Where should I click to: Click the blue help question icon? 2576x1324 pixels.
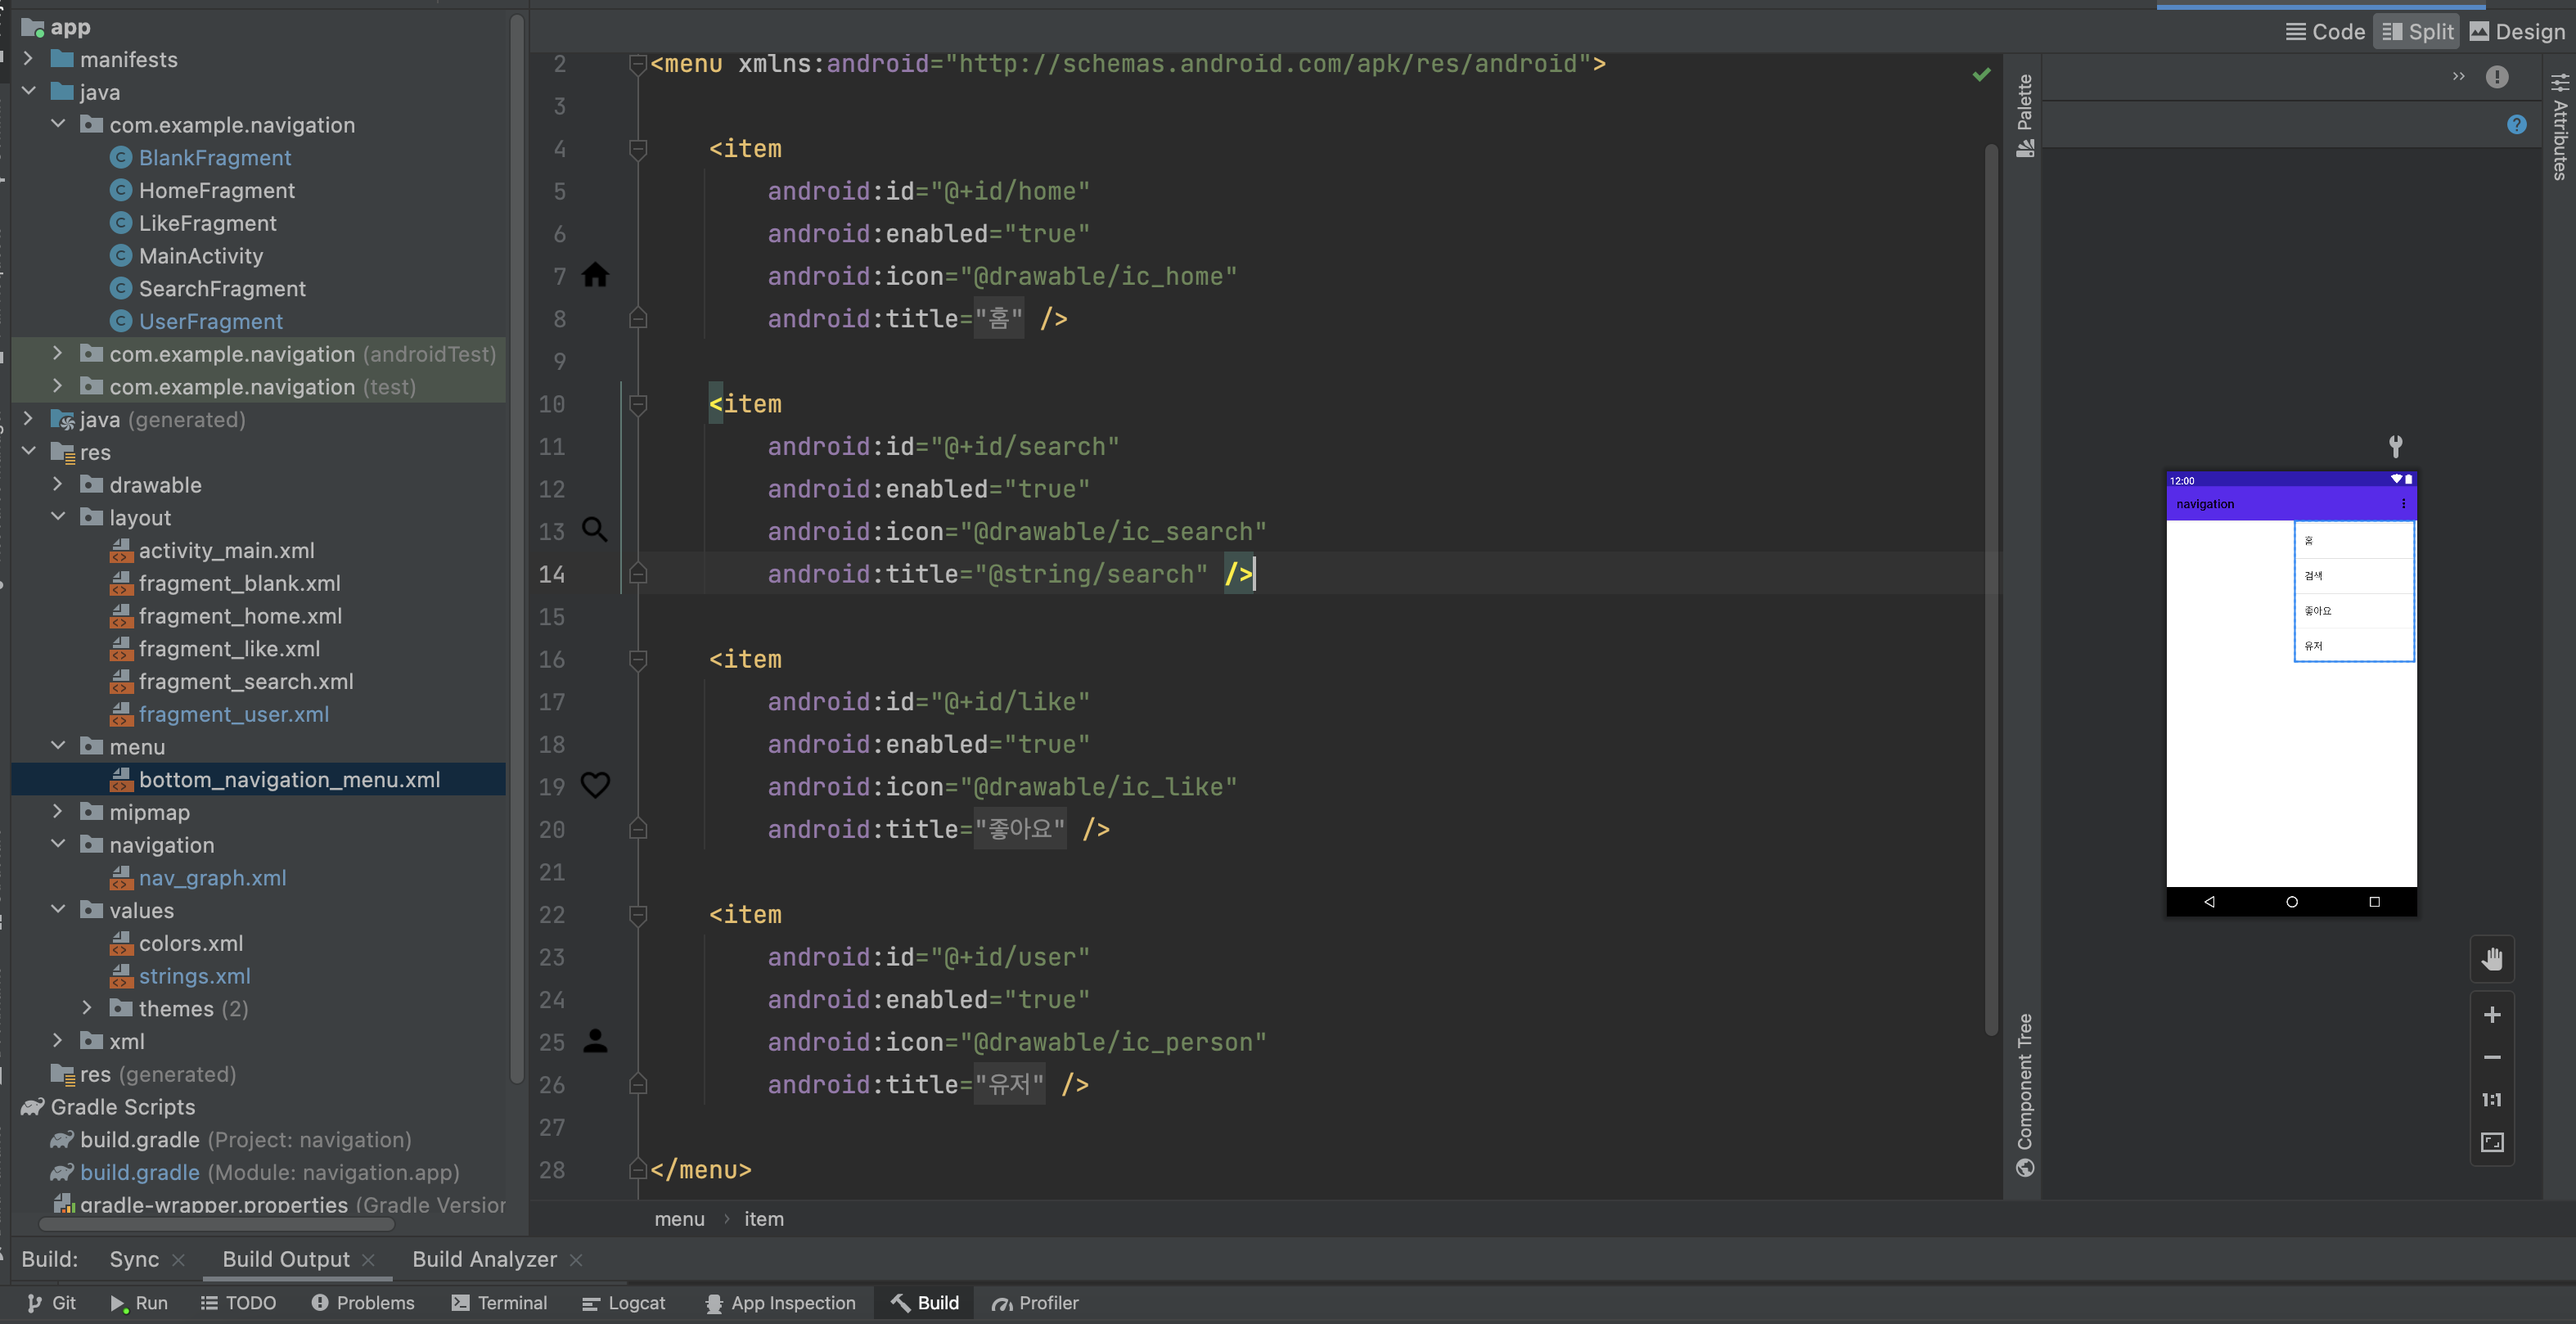2516,124
